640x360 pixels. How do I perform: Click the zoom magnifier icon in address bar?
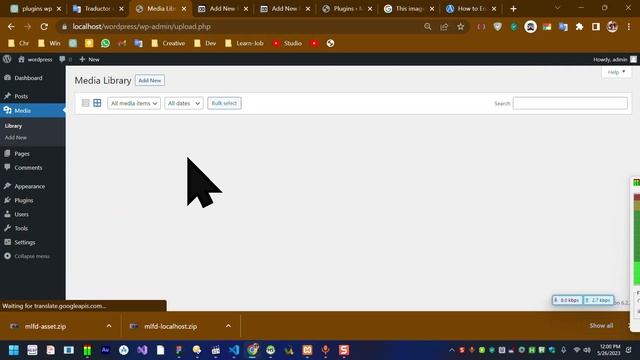point(428,27)
